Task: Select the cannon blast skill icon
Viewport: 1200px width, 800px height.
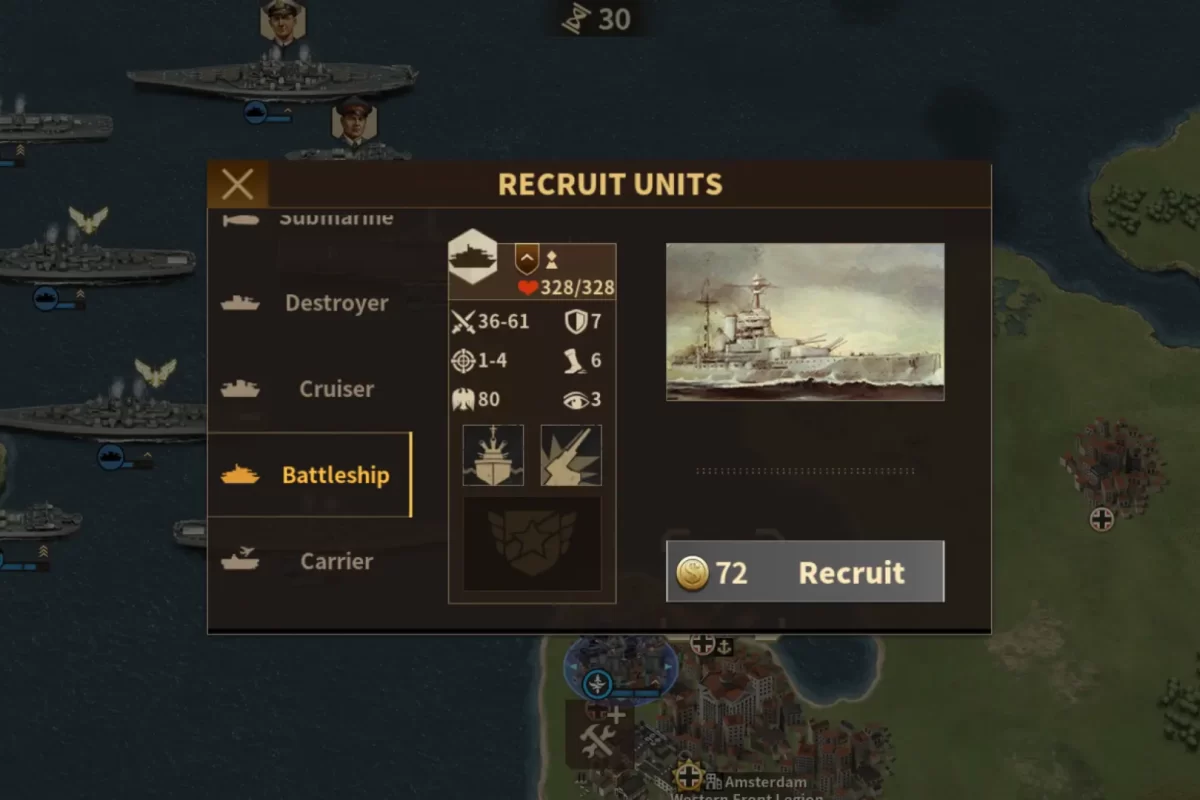Action: point(571,455)
